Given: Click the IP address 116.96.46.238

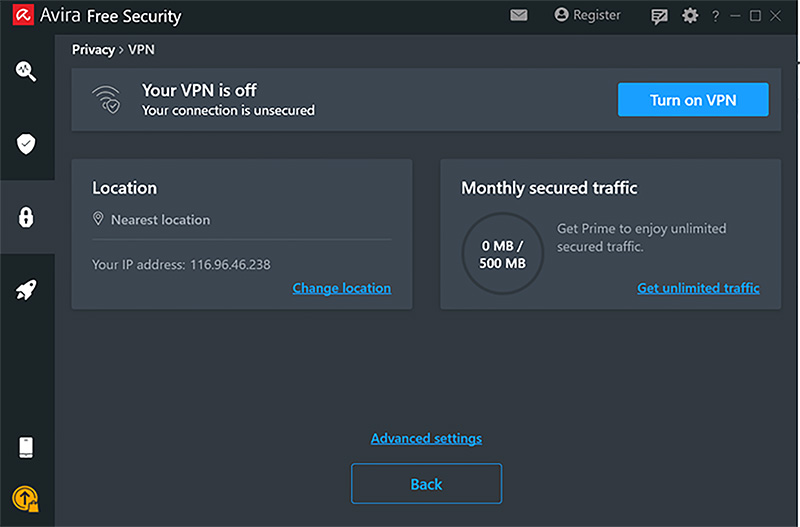Looking at the screenshot, I should 231,265.
